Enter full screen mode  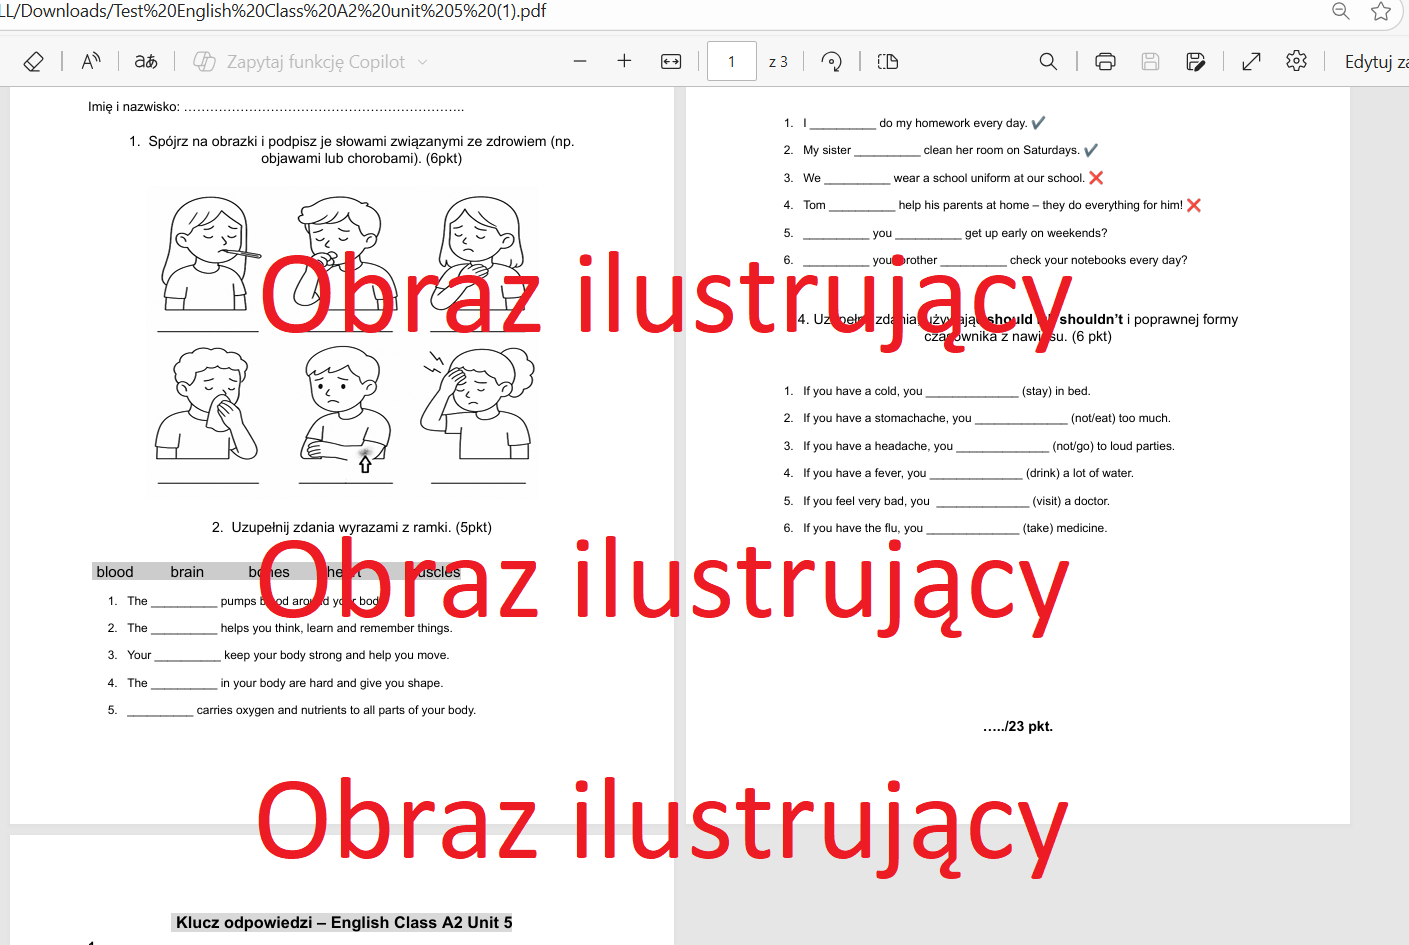[x=1251, y=62]
